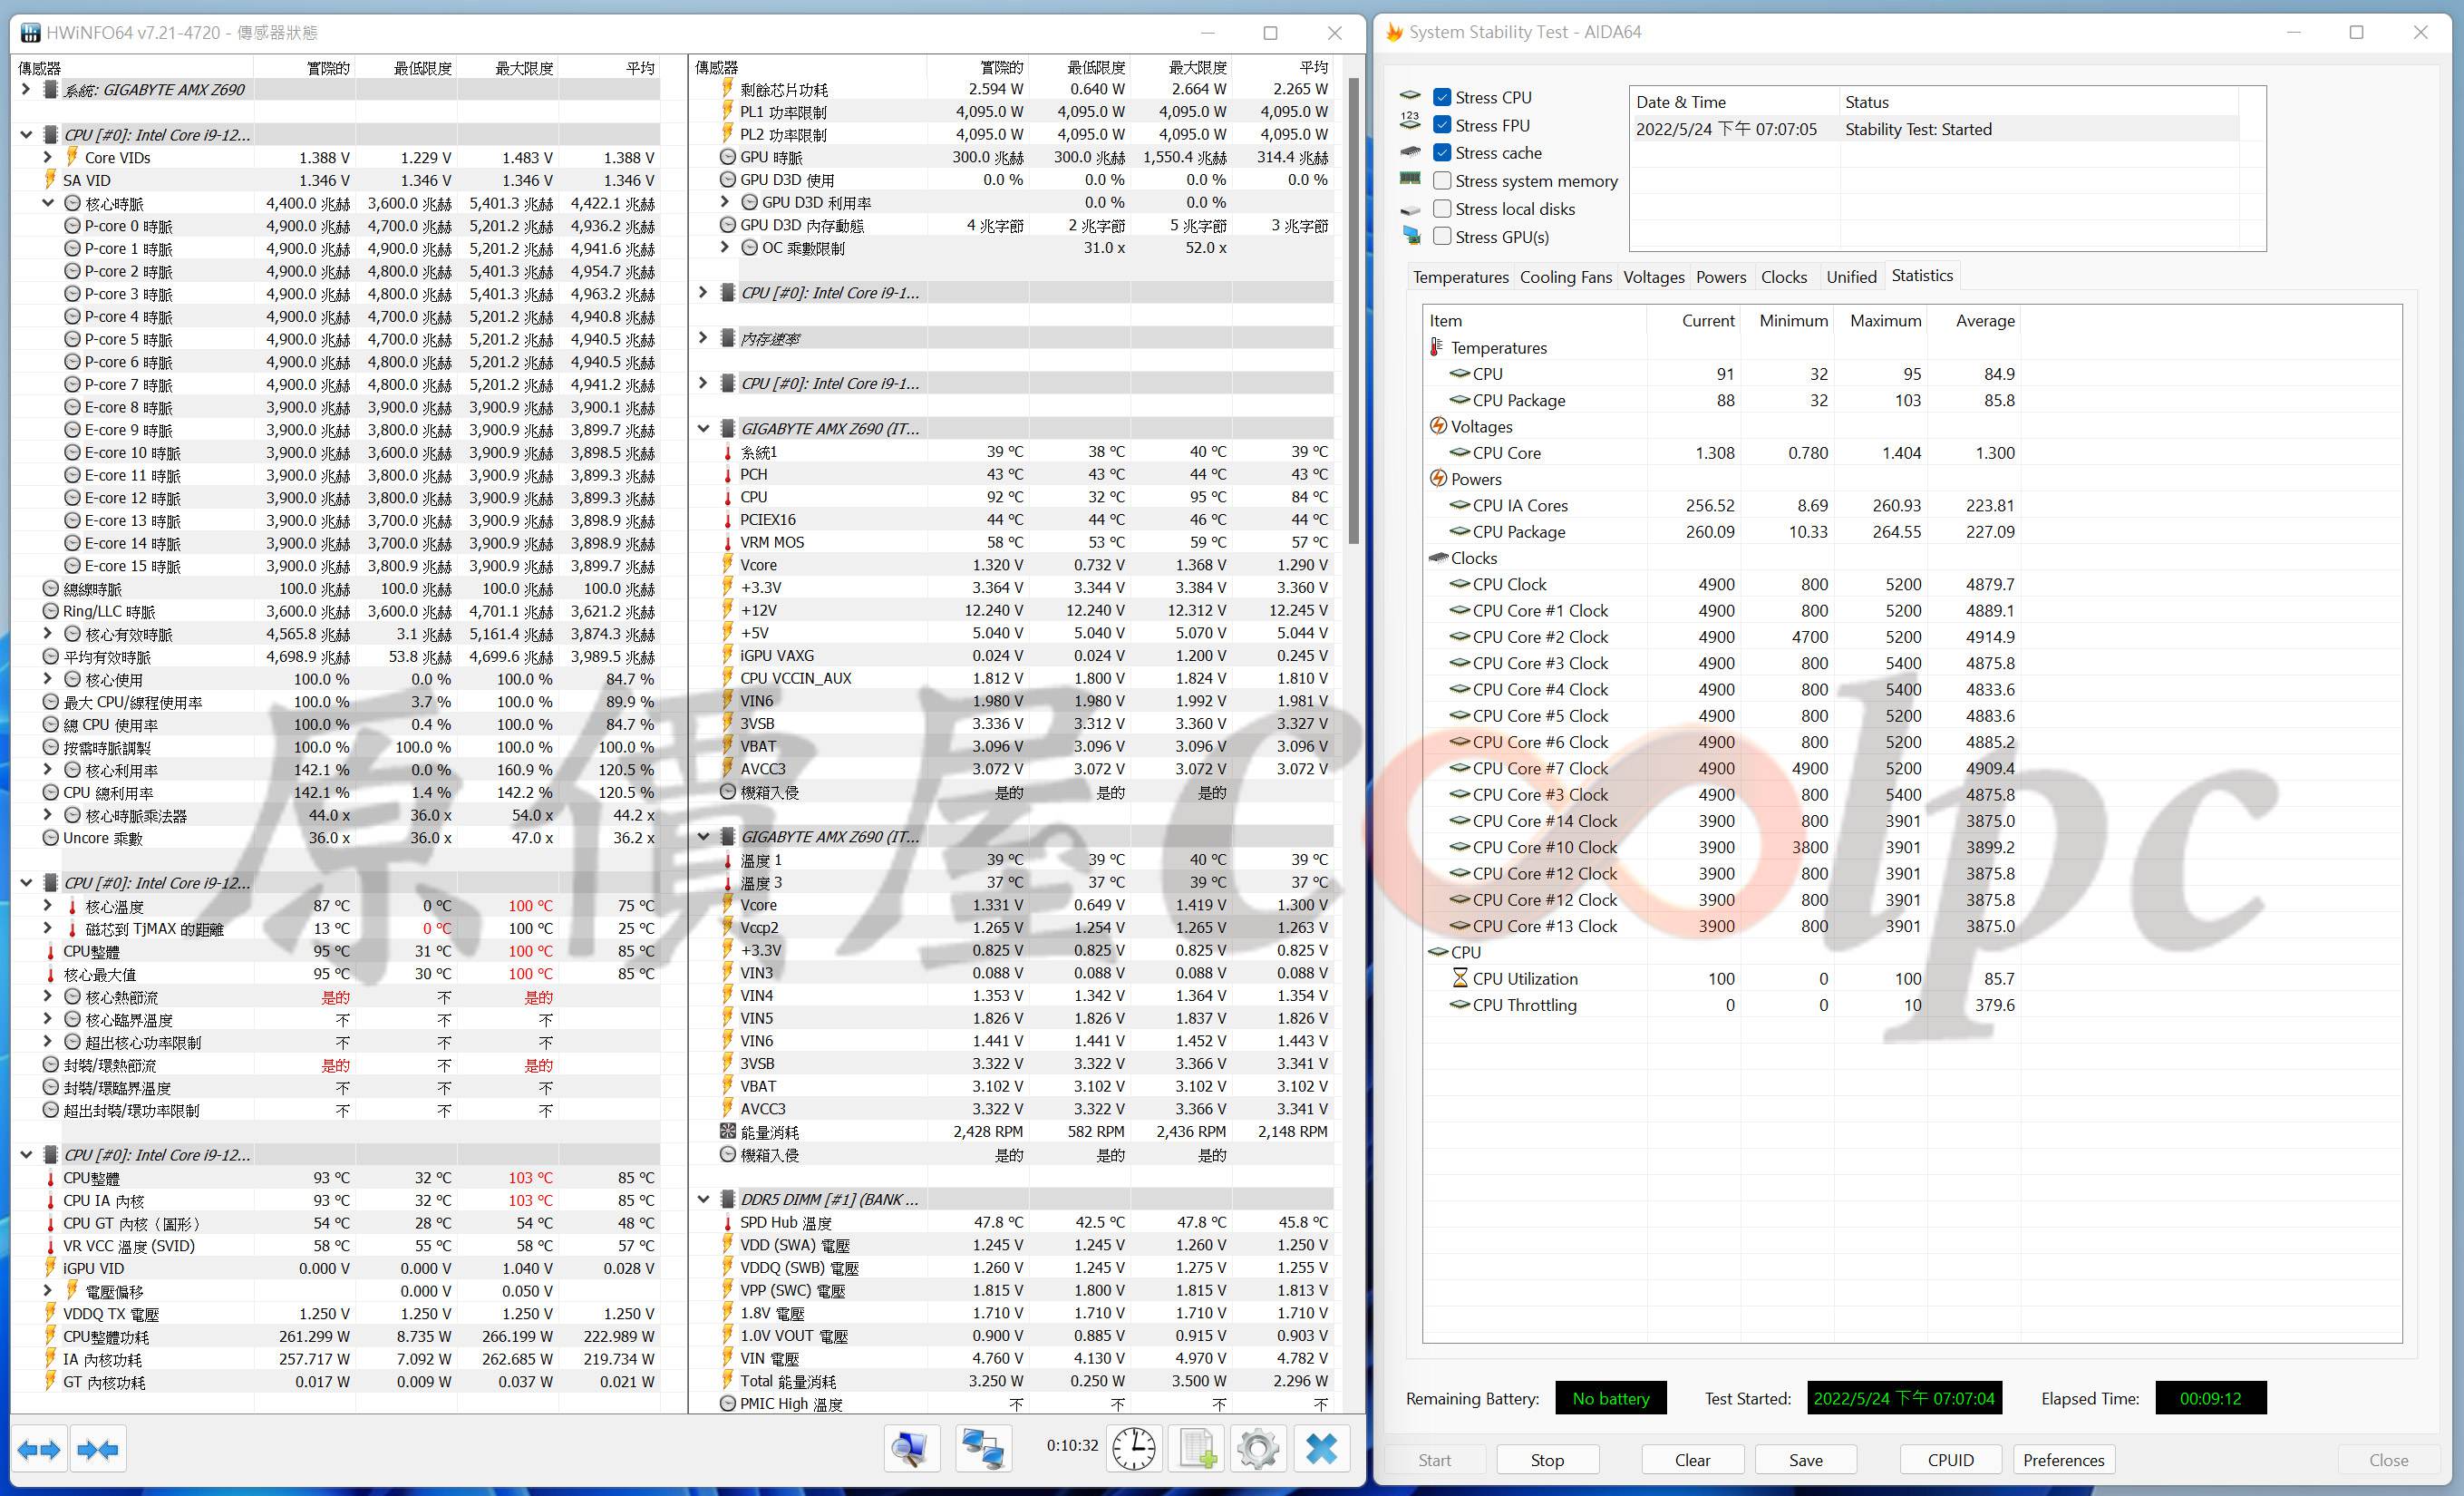Click the HWiNFO collapse-columns arrow icon
The height and width of the screenshot is (1496, 2464).
point(97,1449)
